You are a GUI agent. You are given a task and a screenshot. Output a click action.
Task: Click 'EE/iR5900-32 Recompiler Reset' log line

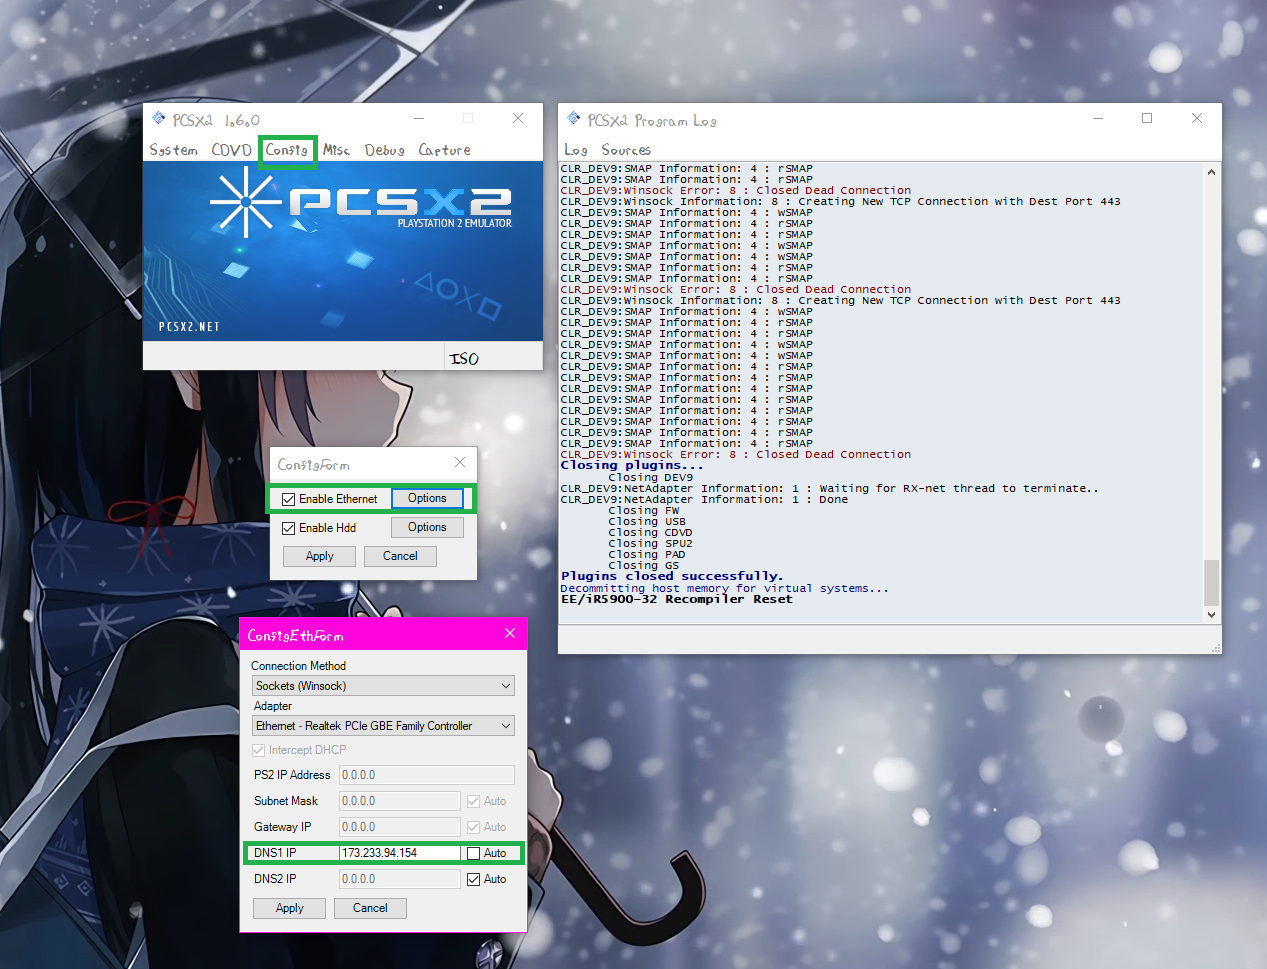677,599
